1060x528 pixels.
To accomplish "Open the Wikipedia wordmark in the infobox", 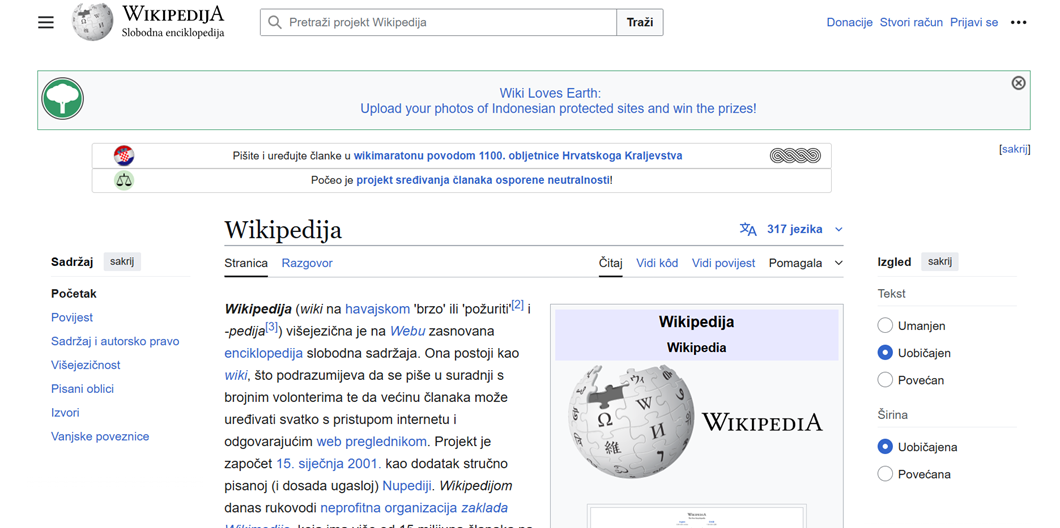I will click(763, 421).
